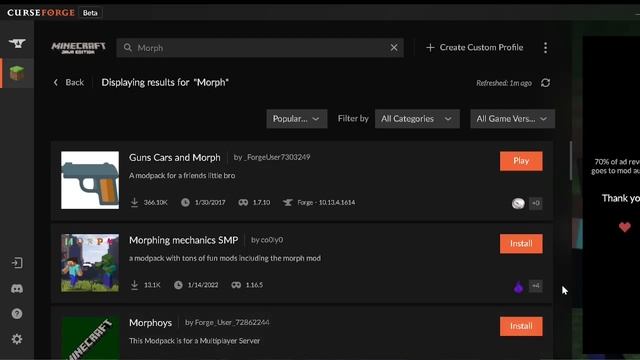Play the Guns Cars and Morph modpack
The image size is (640, 360).
click(x=521, y=161)
